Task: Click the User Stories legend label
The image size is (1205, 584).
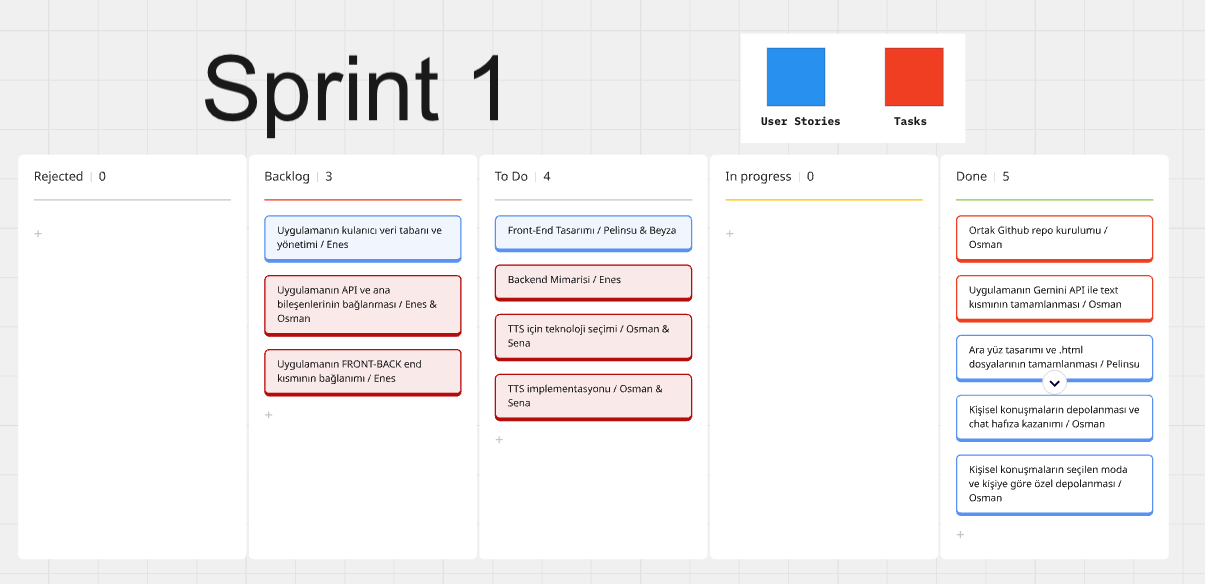Action: click(x=800, y=122)
